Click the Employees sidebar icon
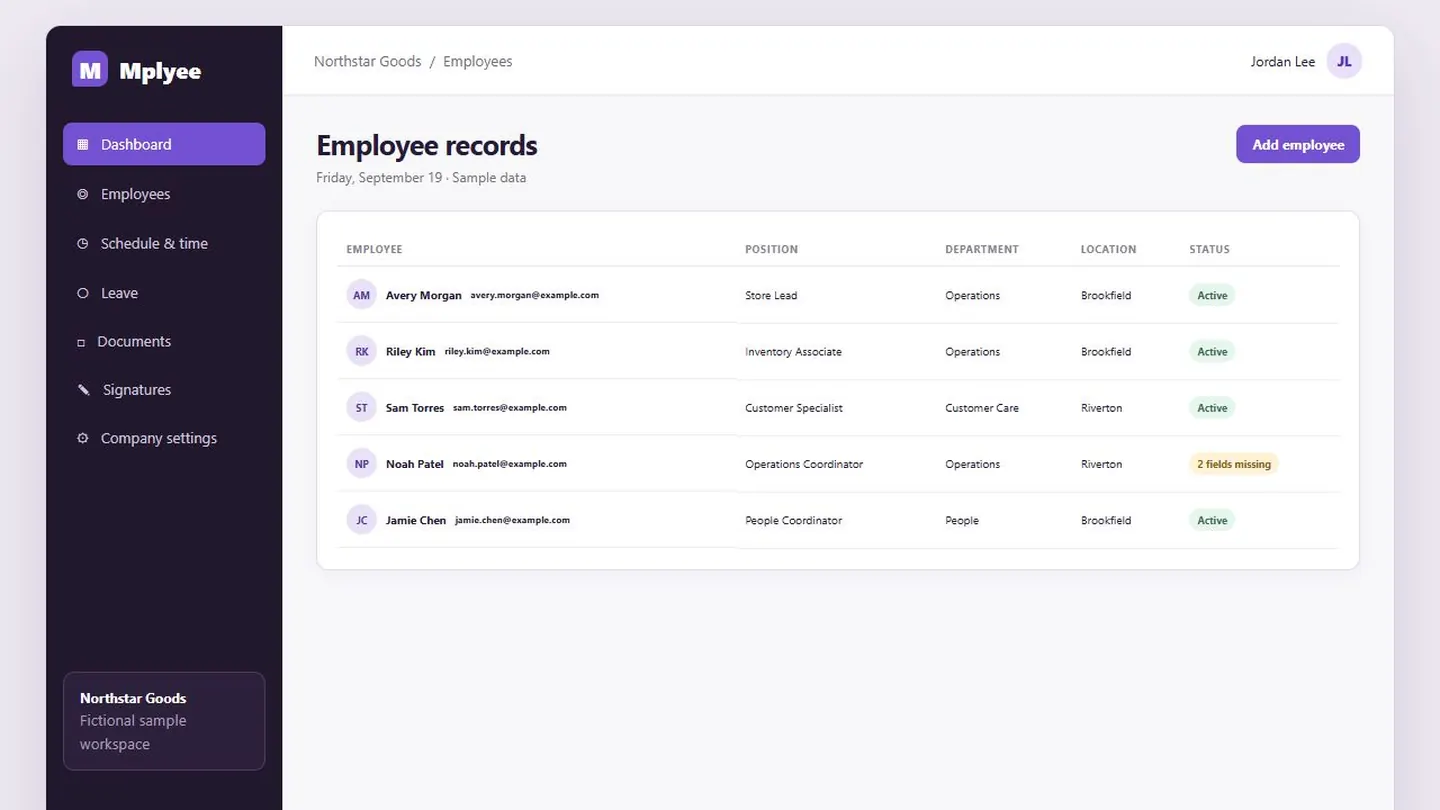 (83, 194)
